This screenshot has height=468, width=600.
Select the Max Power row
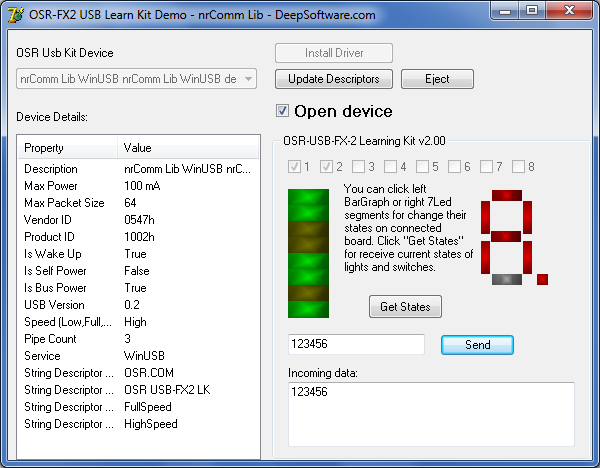138,186
